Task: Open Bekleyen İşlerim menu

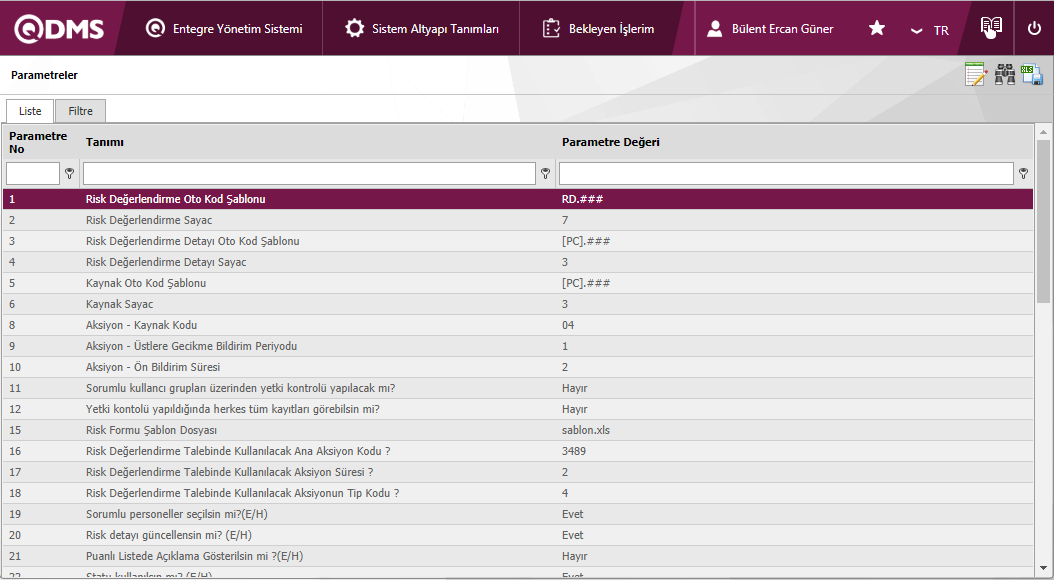Action: pyautogui.click(x=598, y=29)
